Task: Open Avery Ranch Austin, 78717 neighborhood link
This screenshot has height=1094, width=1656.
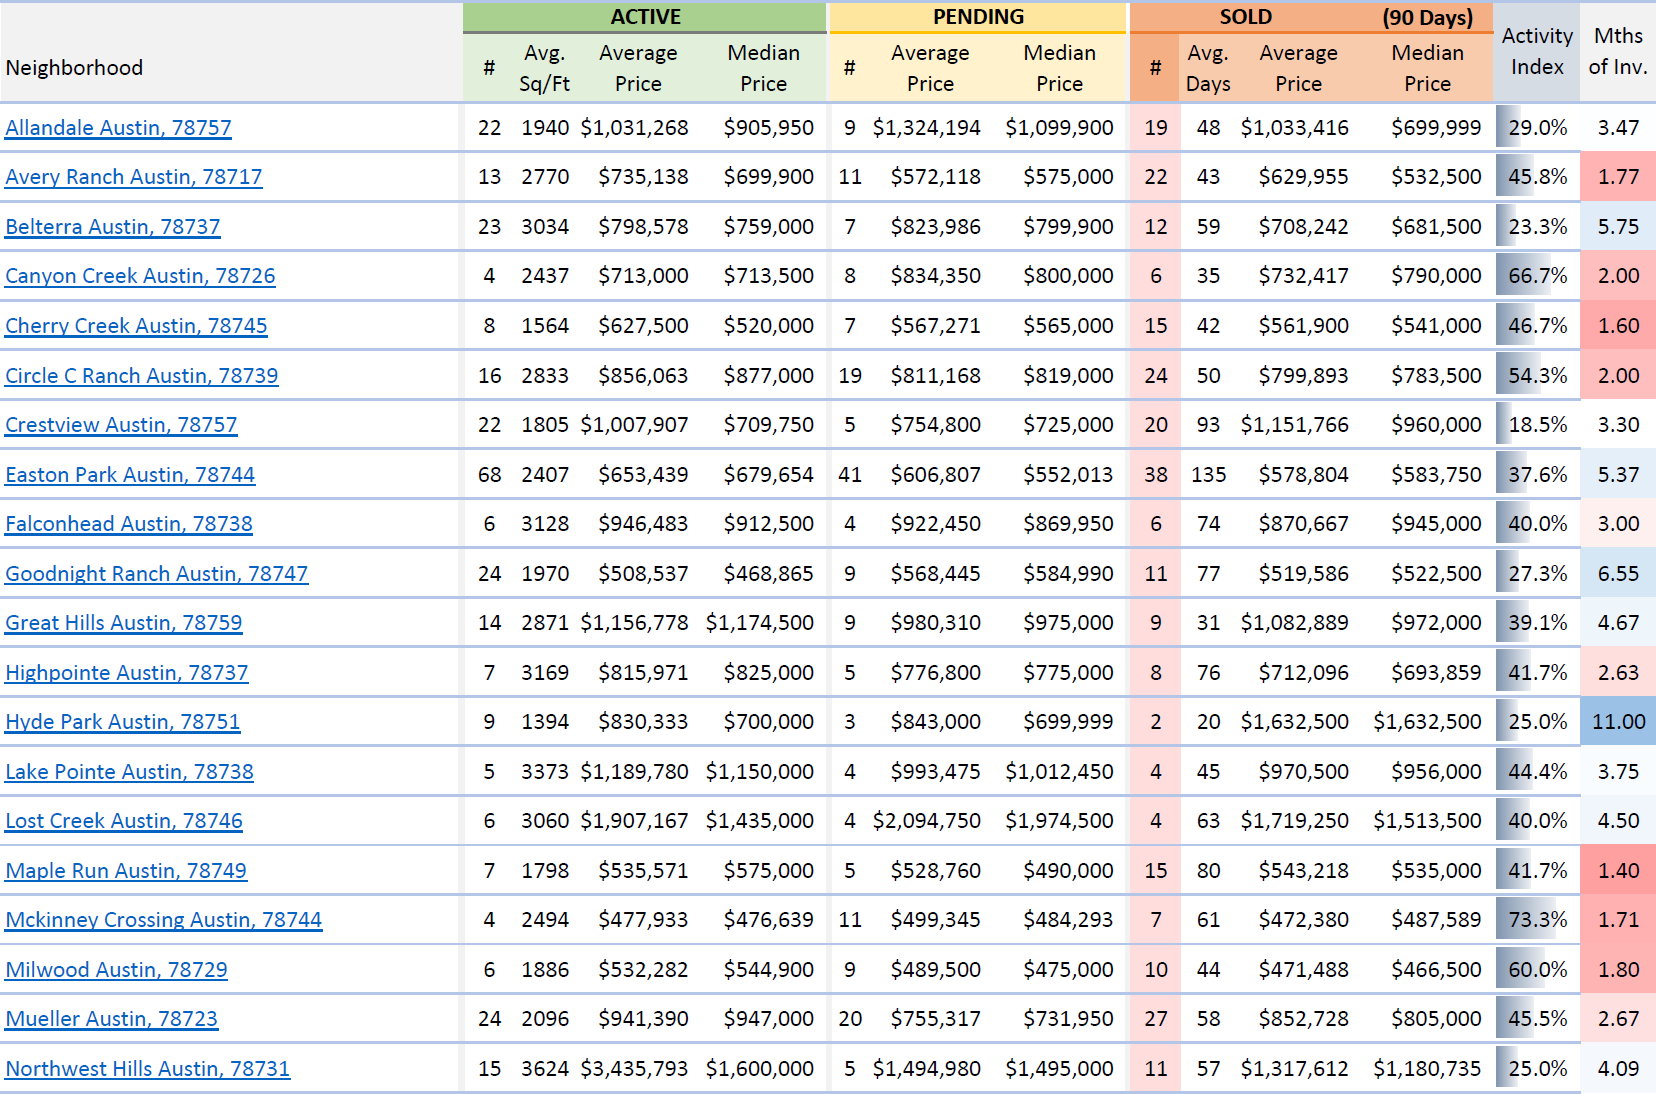Action: [x=133, y=177]
